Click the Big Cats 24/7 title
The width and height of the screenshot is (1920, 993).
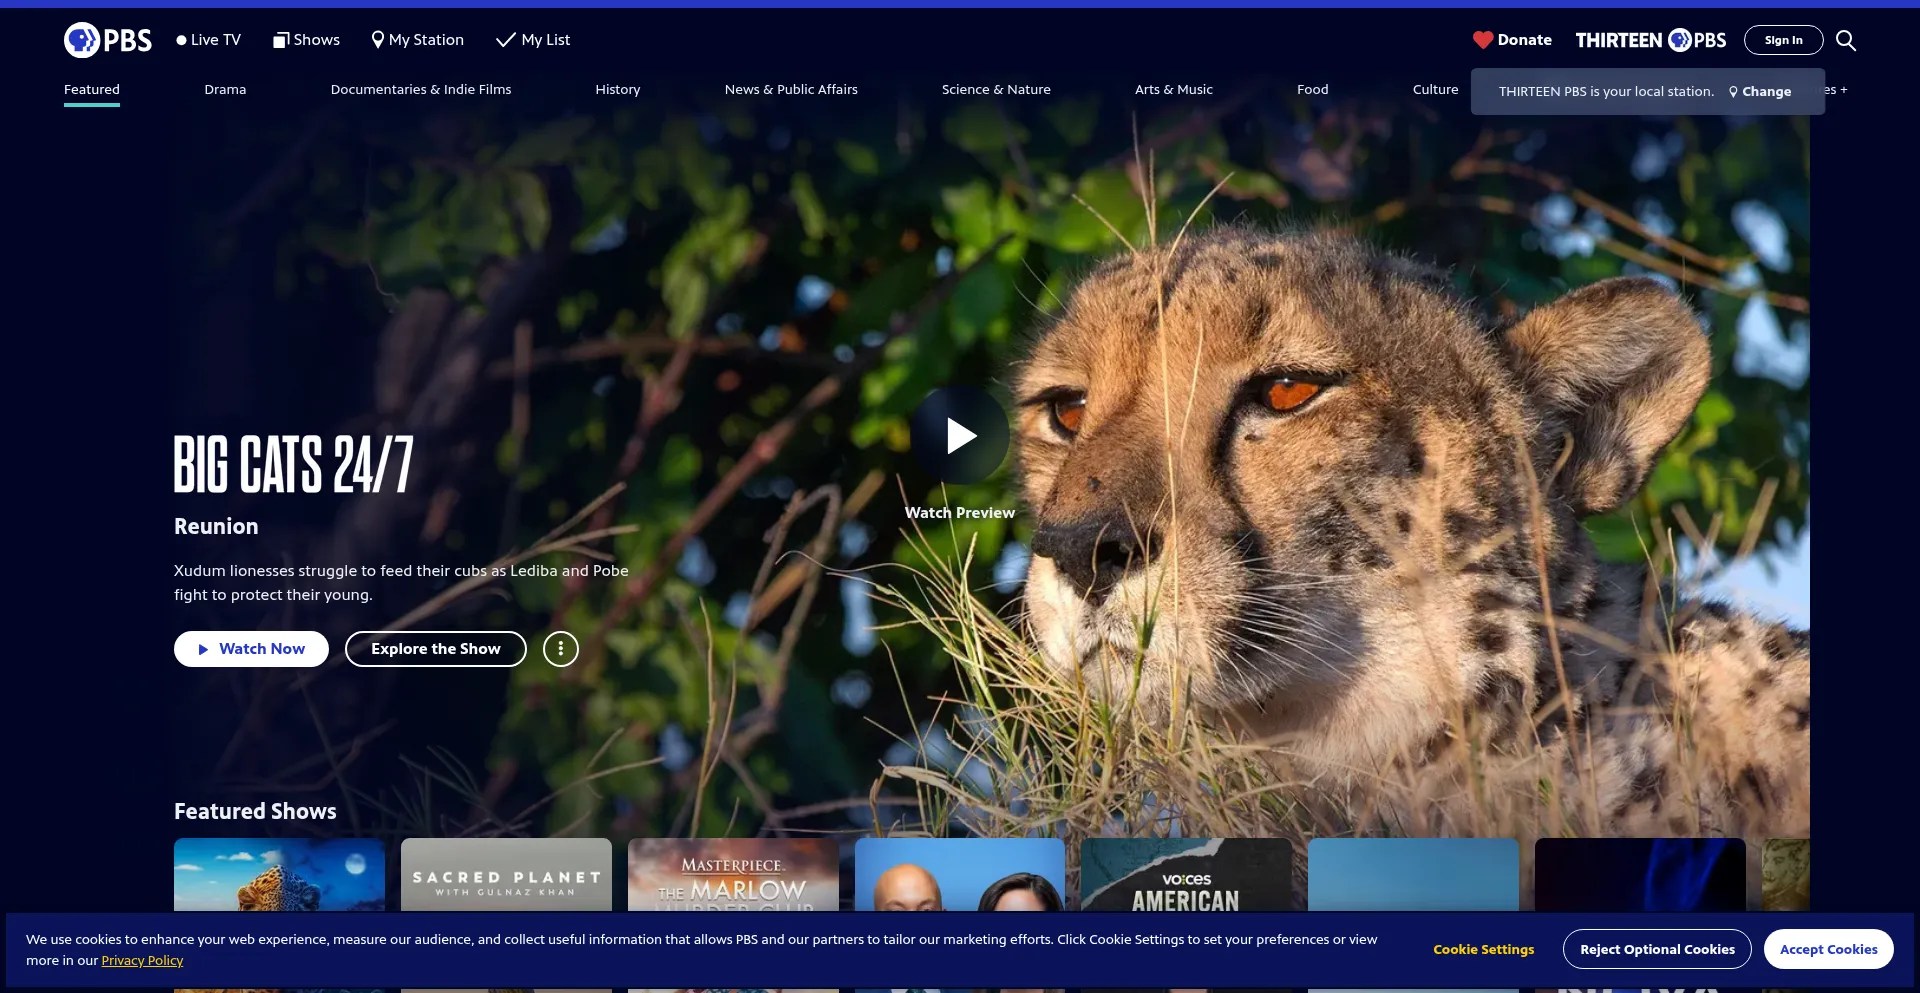pyautogui.click(x=294, y=464)
